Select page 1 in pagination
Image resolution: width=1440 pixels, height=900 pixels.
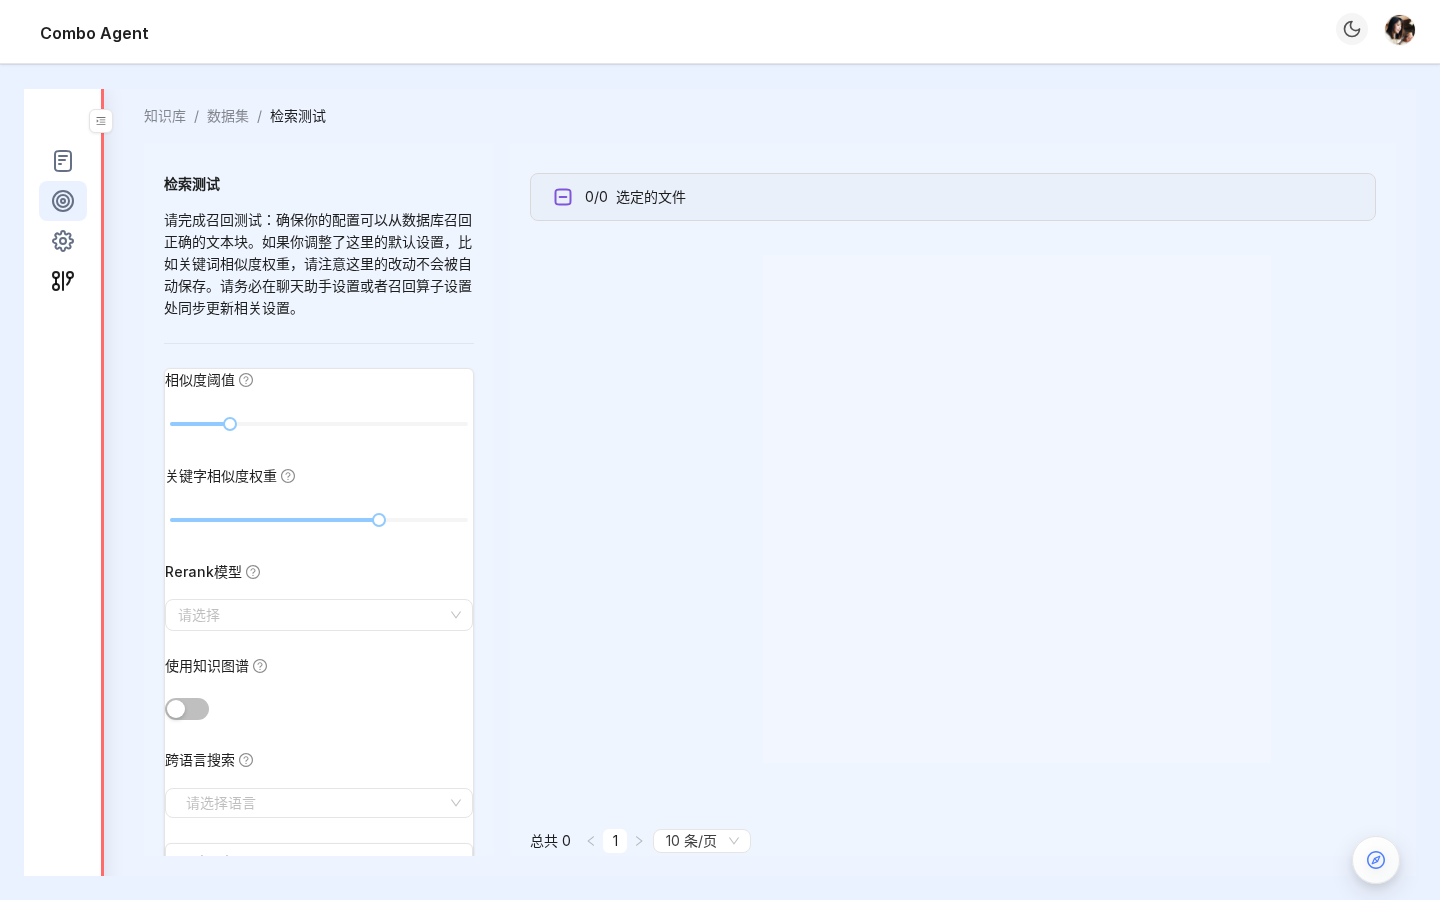tap(615, 841)
